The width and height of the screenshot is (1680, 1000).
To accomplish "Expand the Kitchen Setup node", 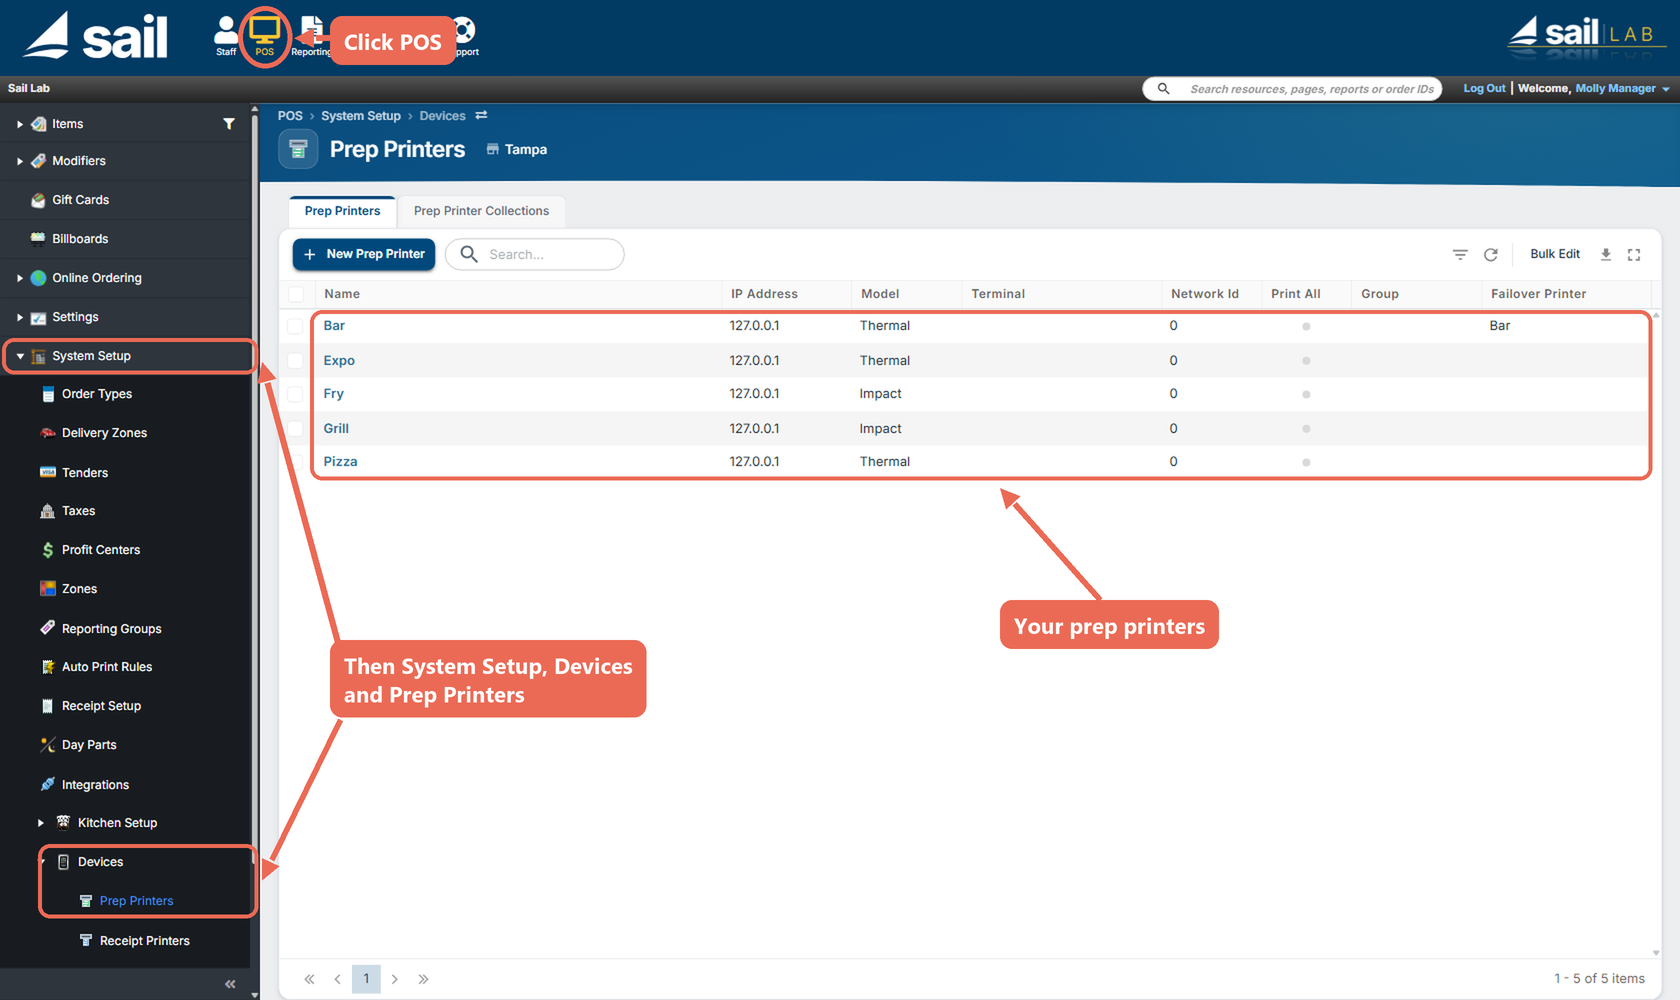I will [41, 823].
